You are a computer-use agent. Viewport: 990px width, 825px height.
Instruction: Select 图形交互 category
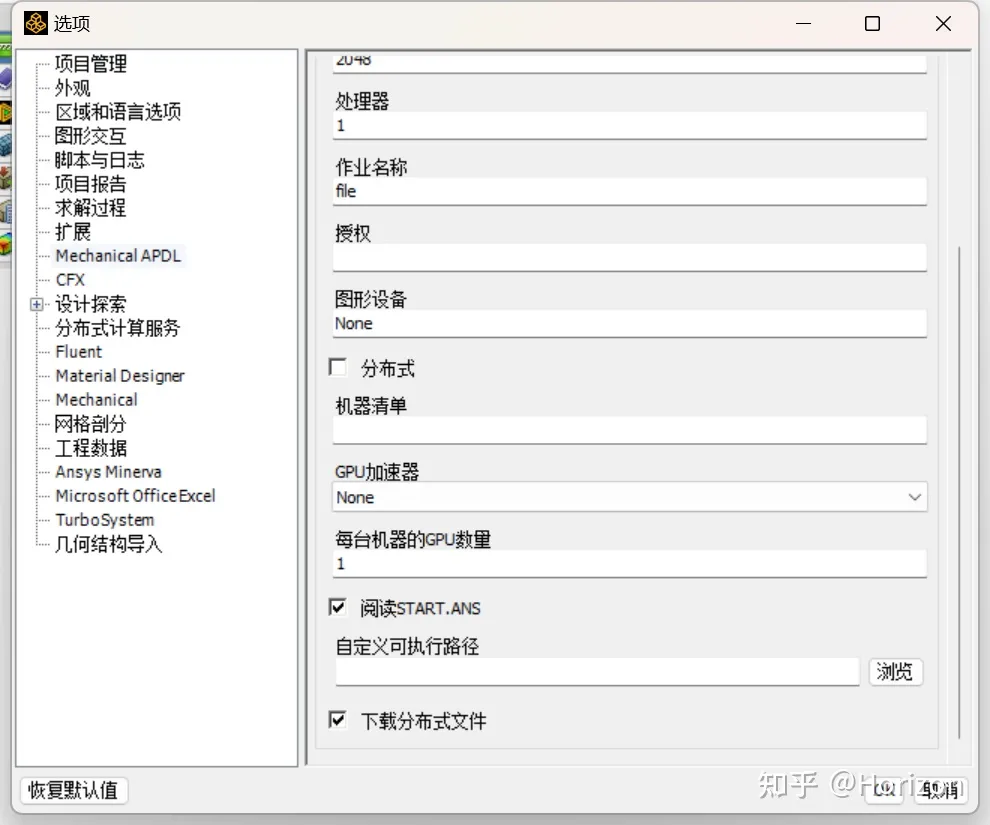[90, 136]
